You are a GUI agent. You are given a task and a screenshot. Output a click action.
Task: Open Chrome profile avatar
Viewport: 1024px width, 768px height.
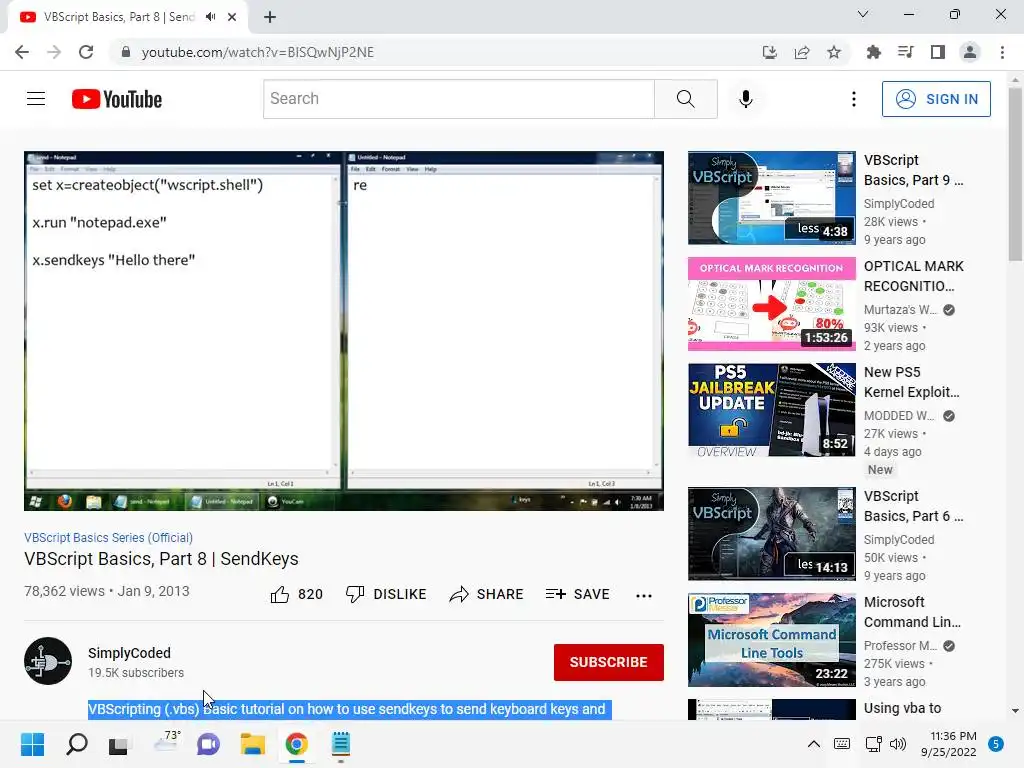point(970,52)
